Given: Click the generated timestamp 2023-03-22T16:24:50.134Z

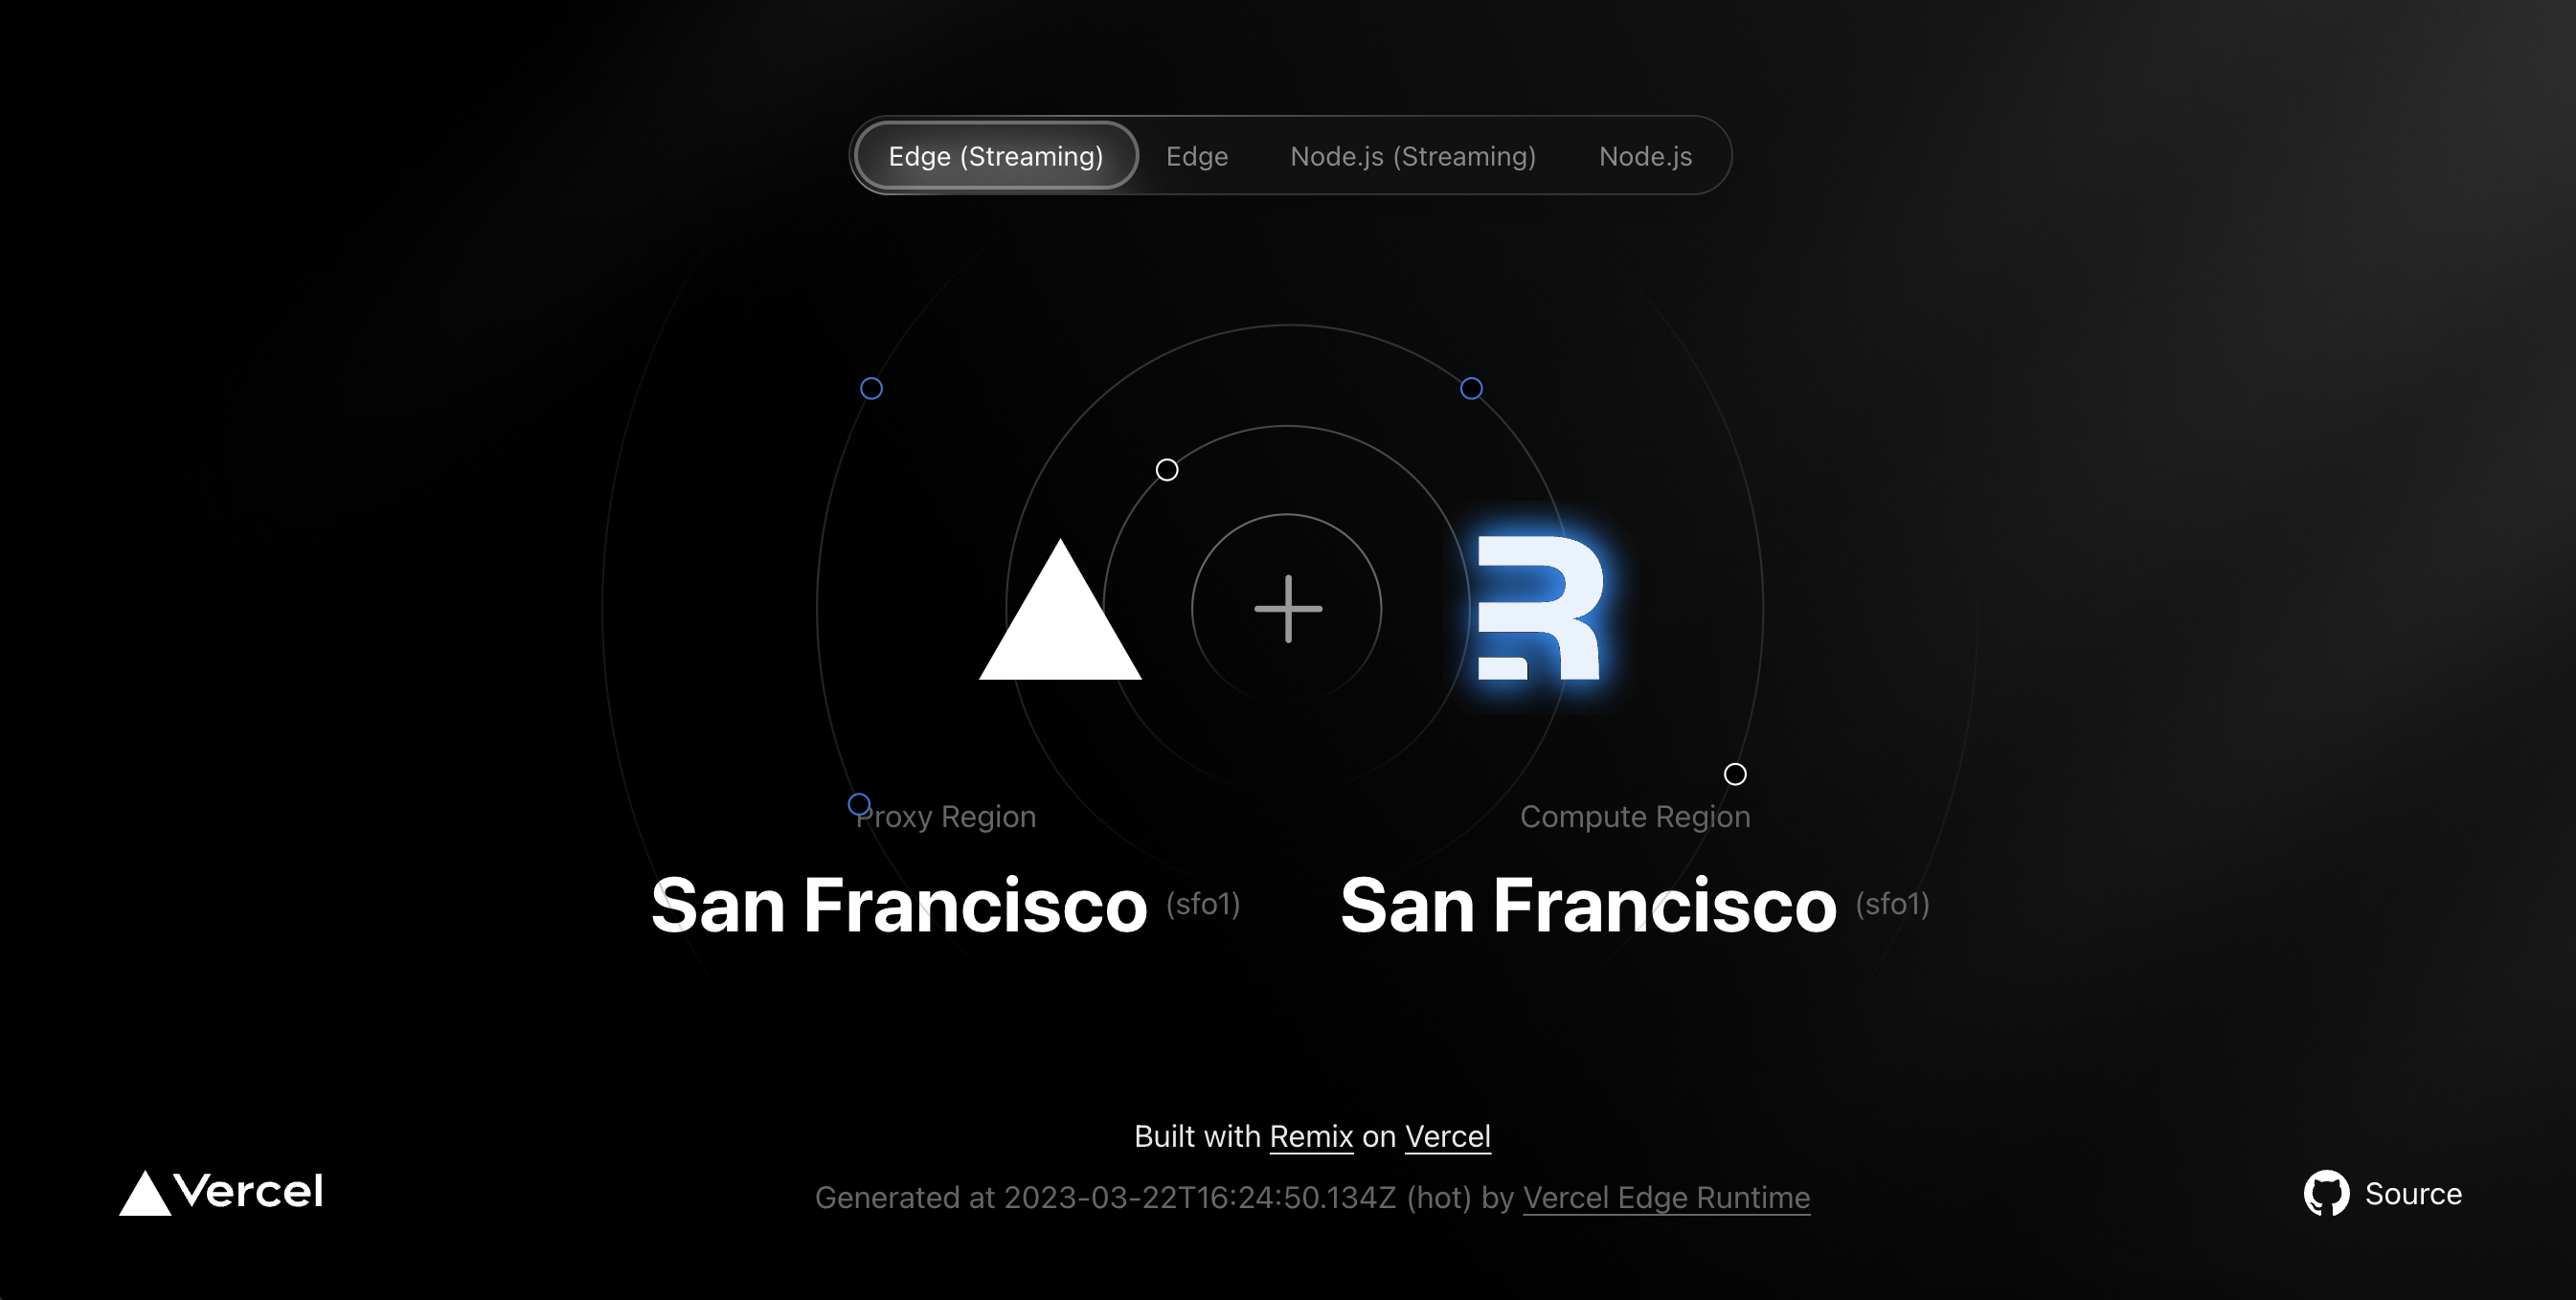Looking at the screenshot, I should (x=1199, y=1198).
